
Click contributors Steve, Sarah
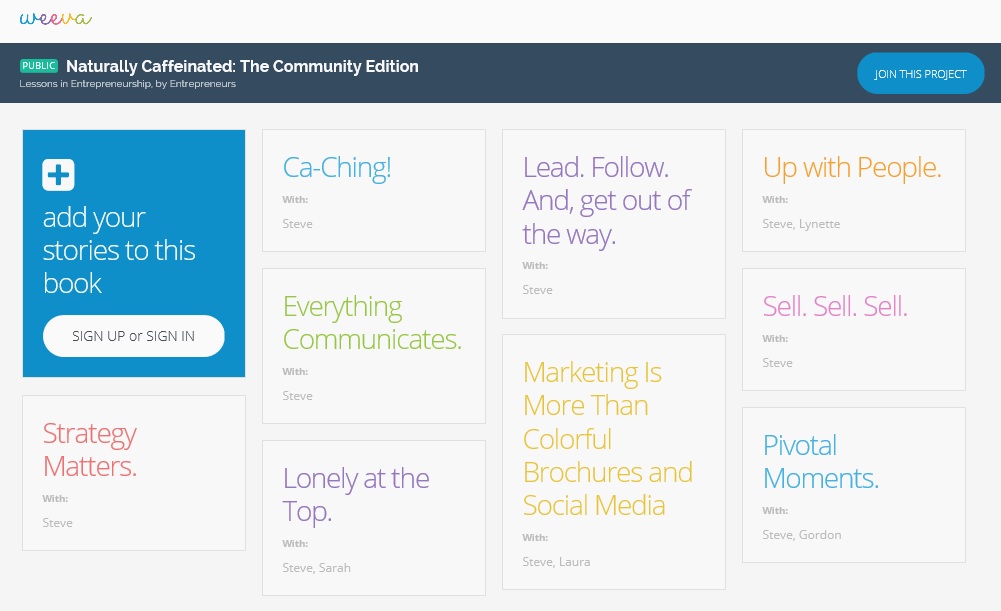316,568
